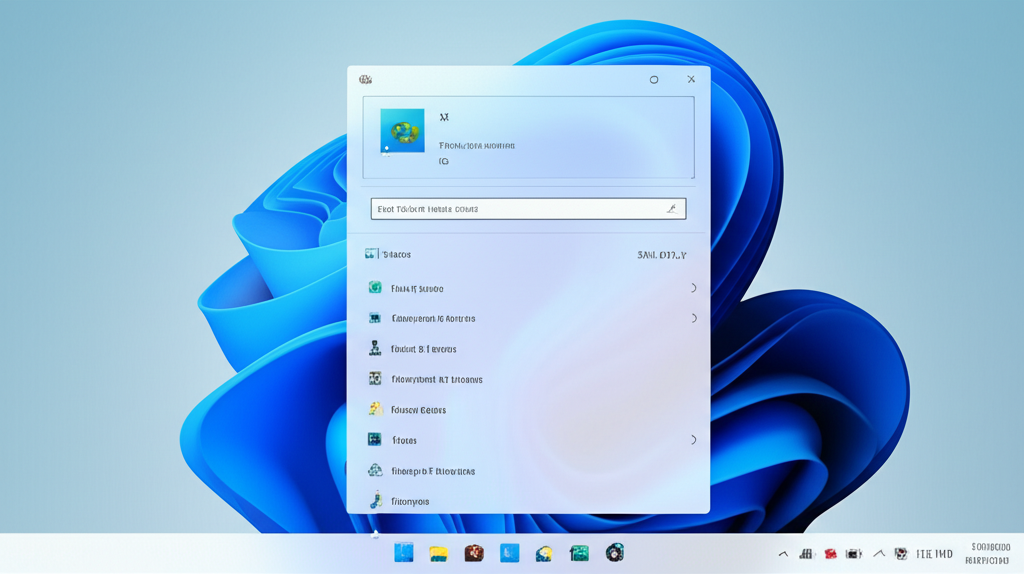Click the list header label beside the teal icon

(x=397, y=255)
